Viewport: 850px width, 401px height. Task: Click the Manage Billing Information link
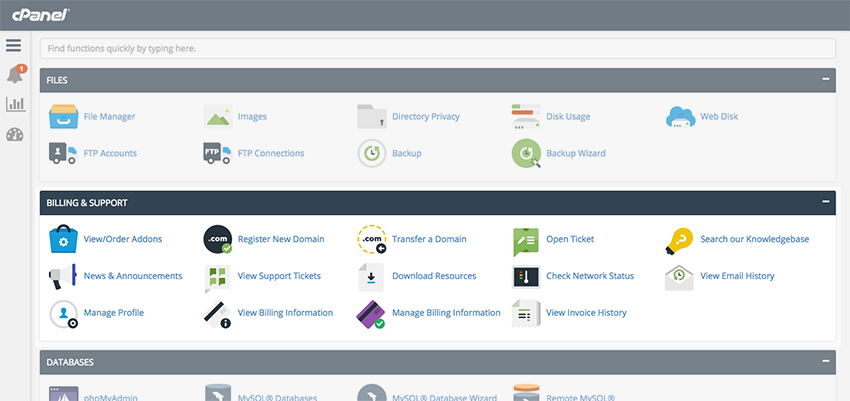tap(446, 313)
